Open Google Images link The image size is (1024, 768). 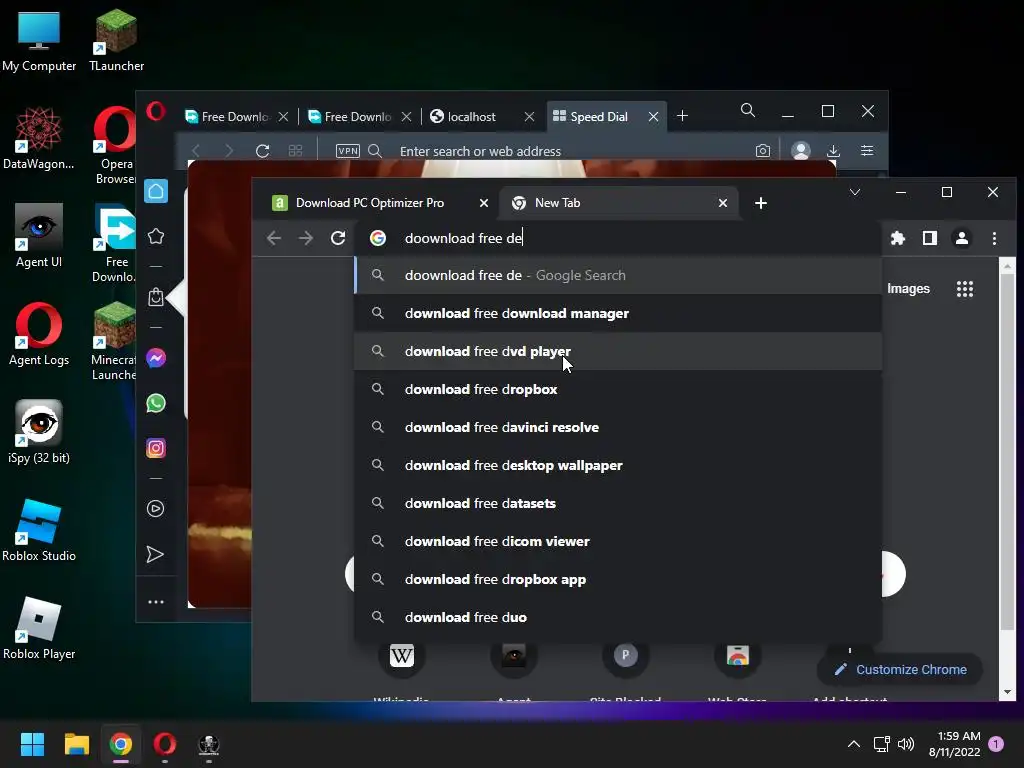pyautogui.click(x=908, y=289)
